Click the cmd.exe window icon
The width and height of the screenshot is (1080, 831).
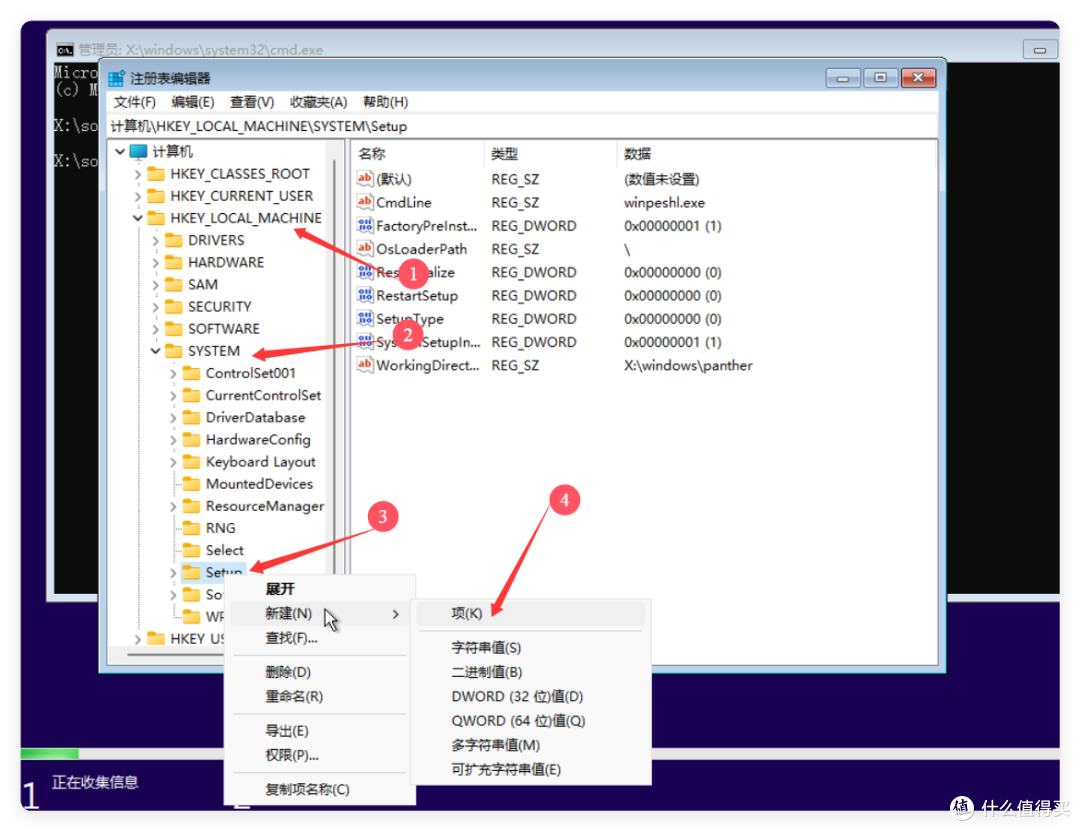click(65, 50)
